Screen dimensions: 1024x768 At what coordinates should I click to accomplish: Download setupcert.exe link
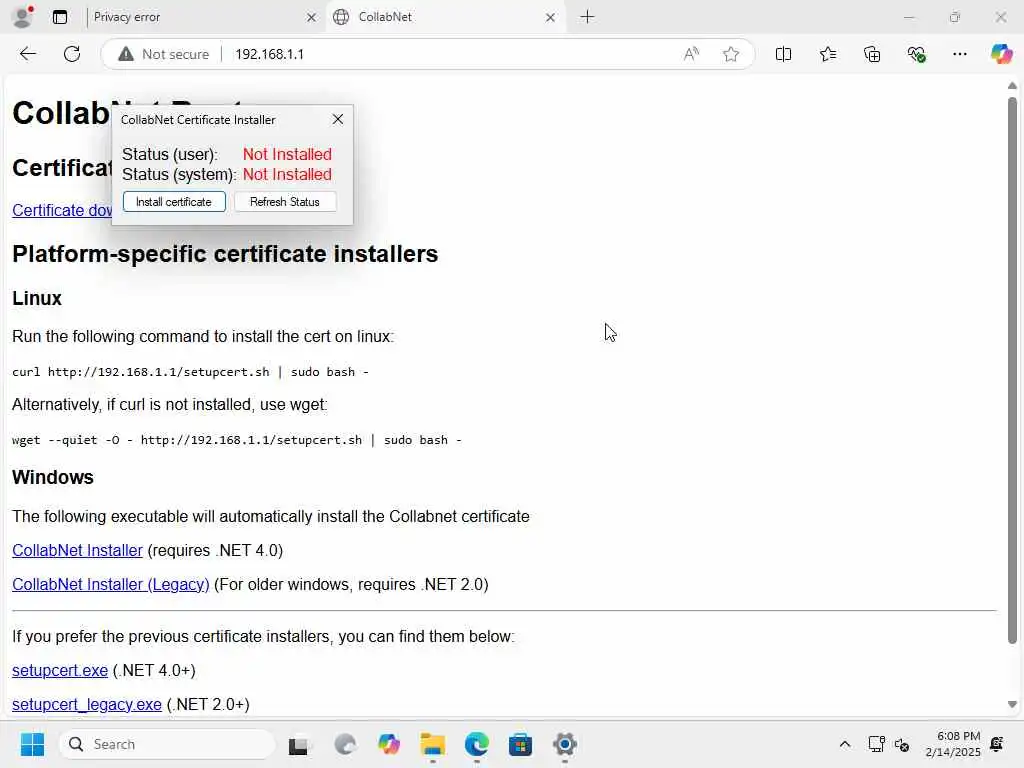(60, 671)
